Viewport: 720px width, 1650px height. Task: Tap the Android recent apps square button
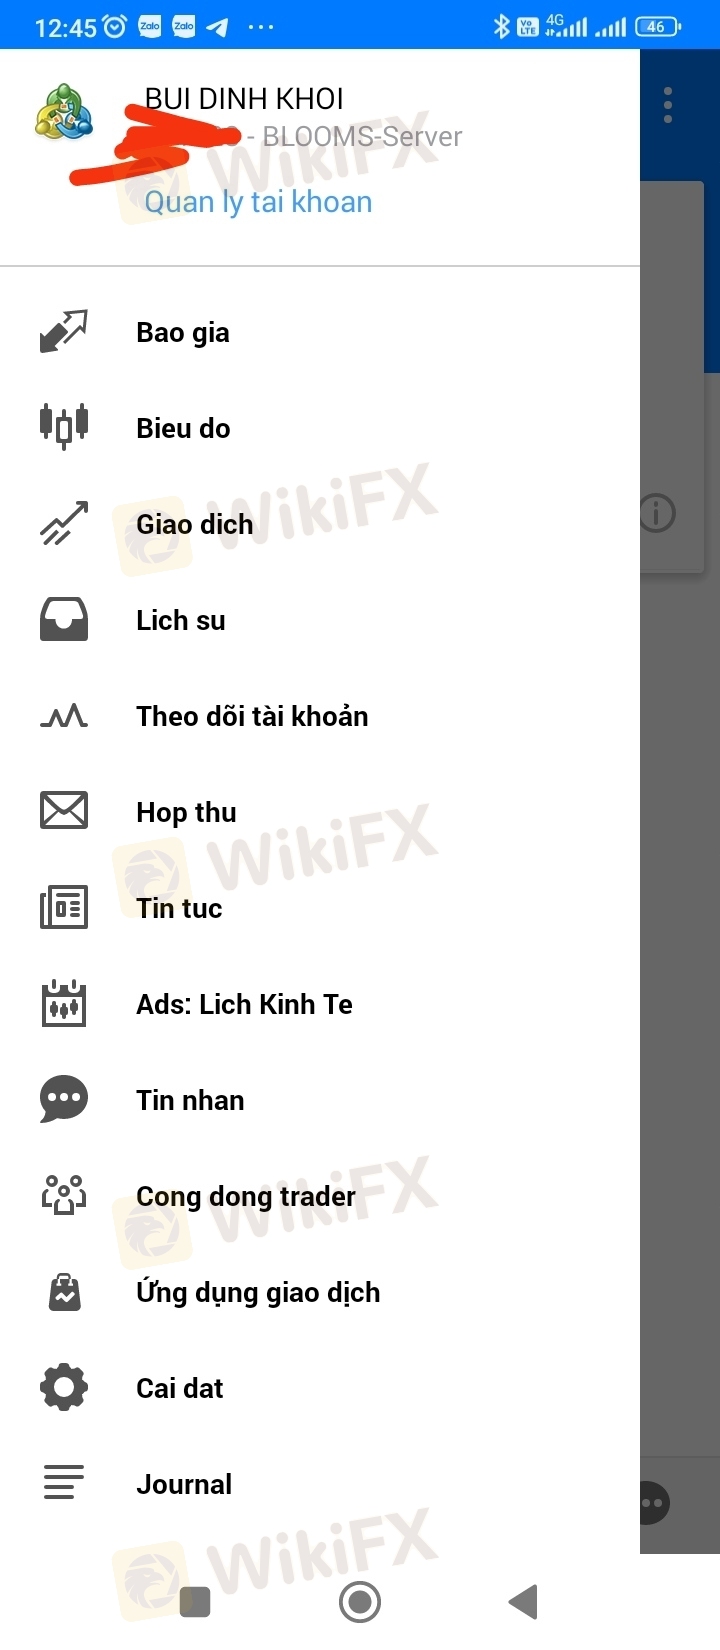(195, 1602)
